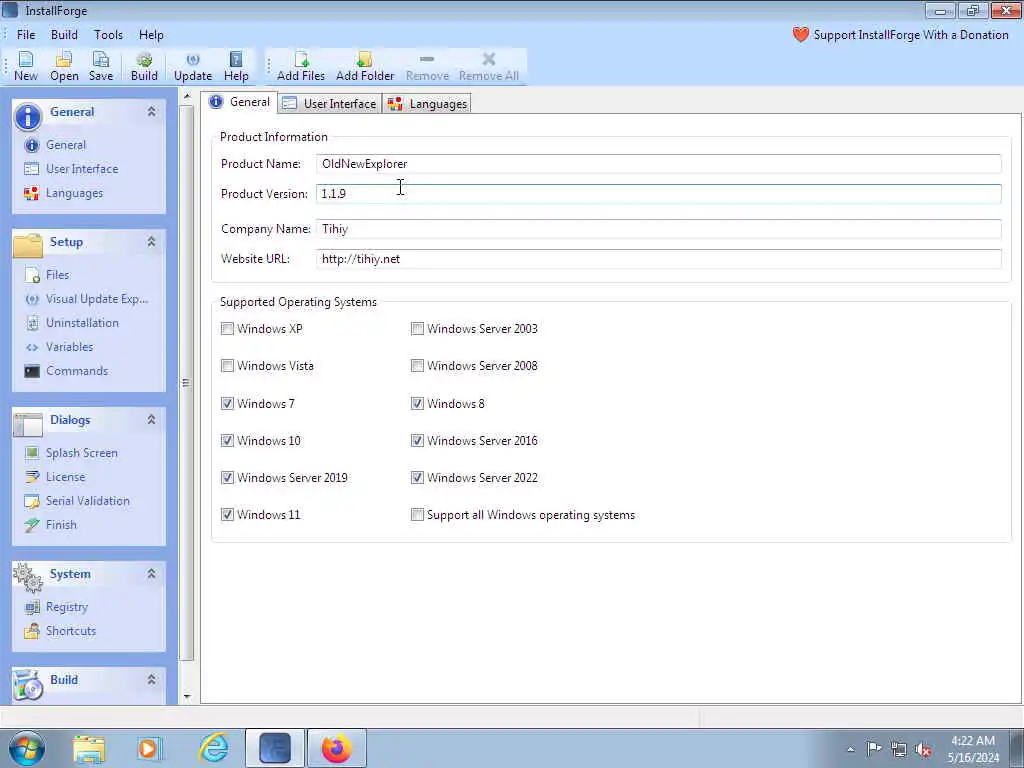Viewport: 1024px width, 768px height.
Task: Uncheck the Windows 10 checkbox
Action: tap(227, 441)
